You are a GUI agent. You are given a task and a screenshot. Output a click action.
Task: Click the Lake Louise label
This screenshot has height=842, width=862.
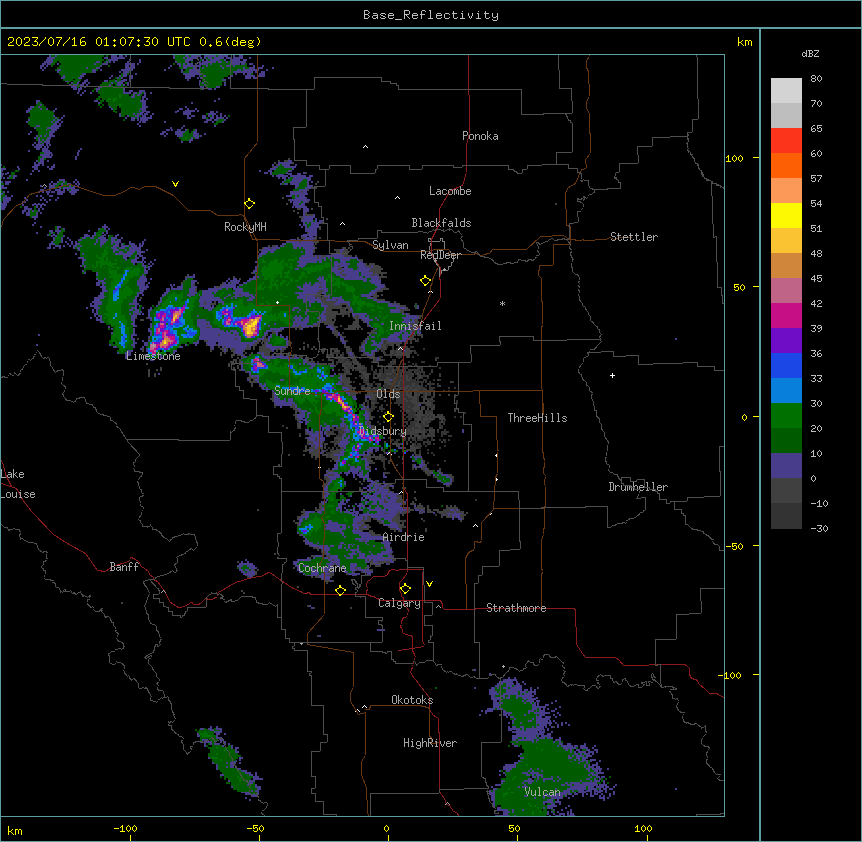point(18,484)
